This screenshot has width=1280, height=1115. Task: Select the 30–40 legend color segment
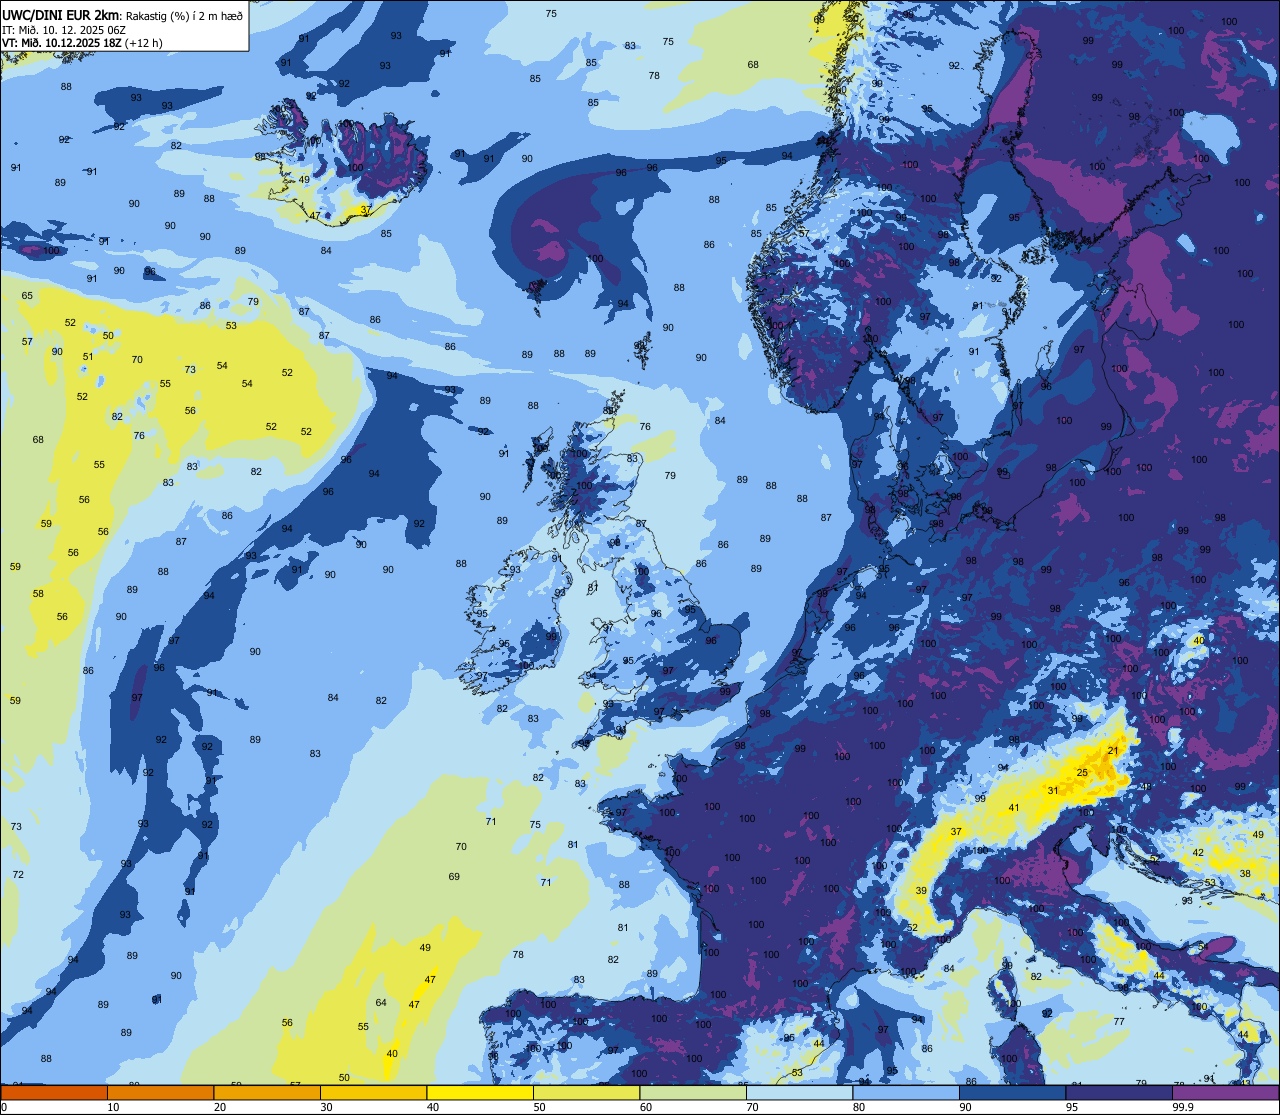coord(373,1093)
